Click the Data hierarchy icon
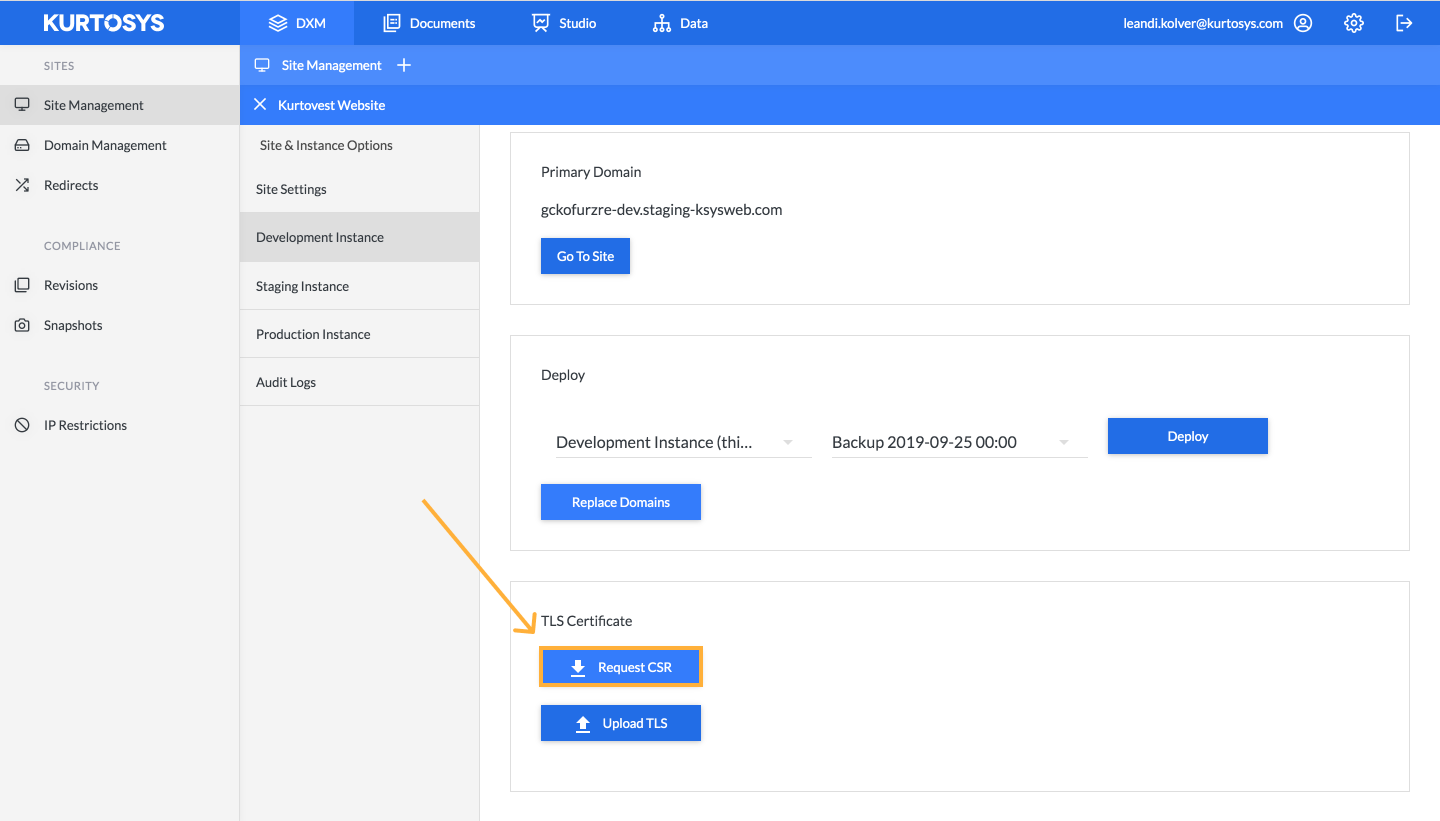Image resolution: width=1440 pixels, height=821 pixels. (x=662, y=23)
